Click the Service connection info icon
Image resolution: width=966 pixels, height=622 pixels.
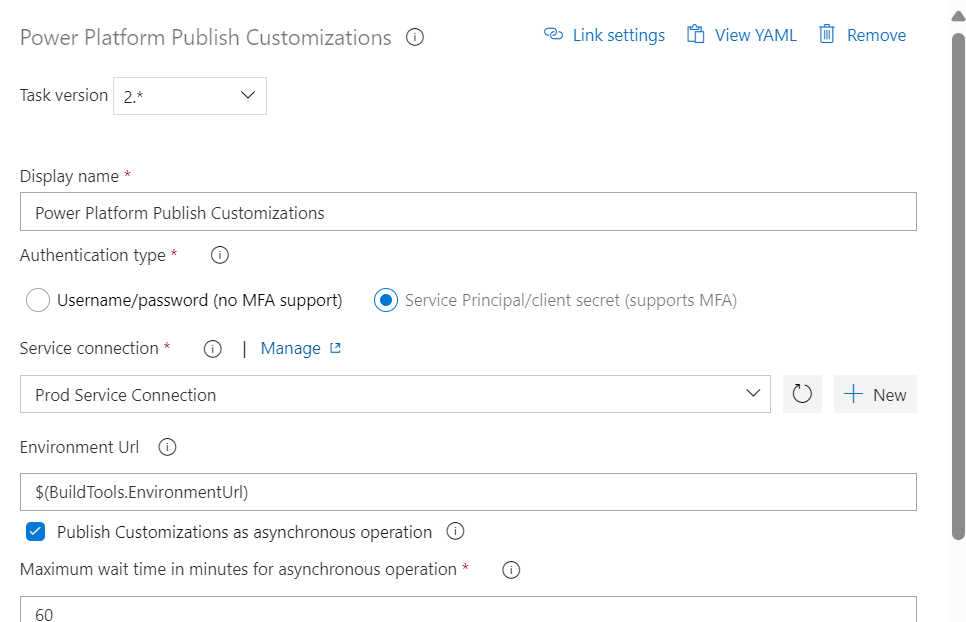pyautogui.click(x=213, y=349)
